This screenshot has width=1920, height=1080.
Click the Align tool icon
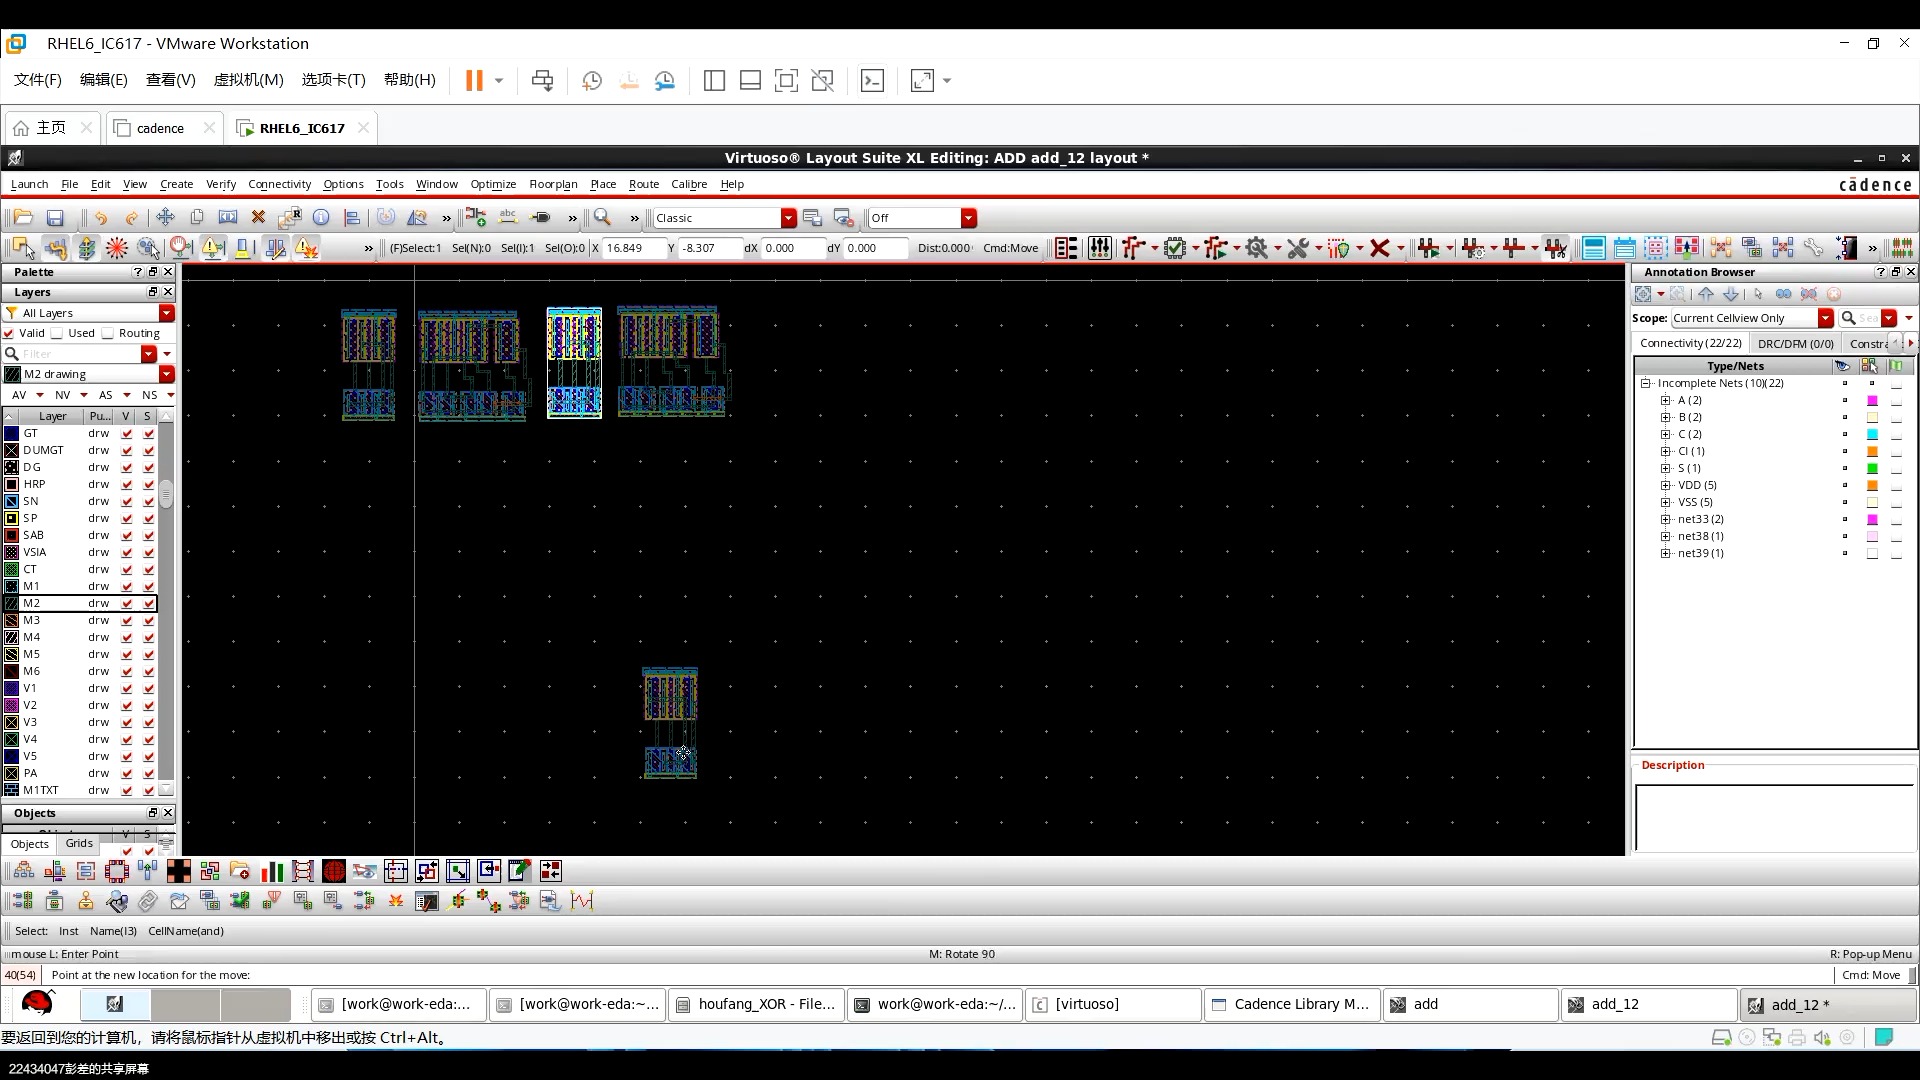click(352, 218)
